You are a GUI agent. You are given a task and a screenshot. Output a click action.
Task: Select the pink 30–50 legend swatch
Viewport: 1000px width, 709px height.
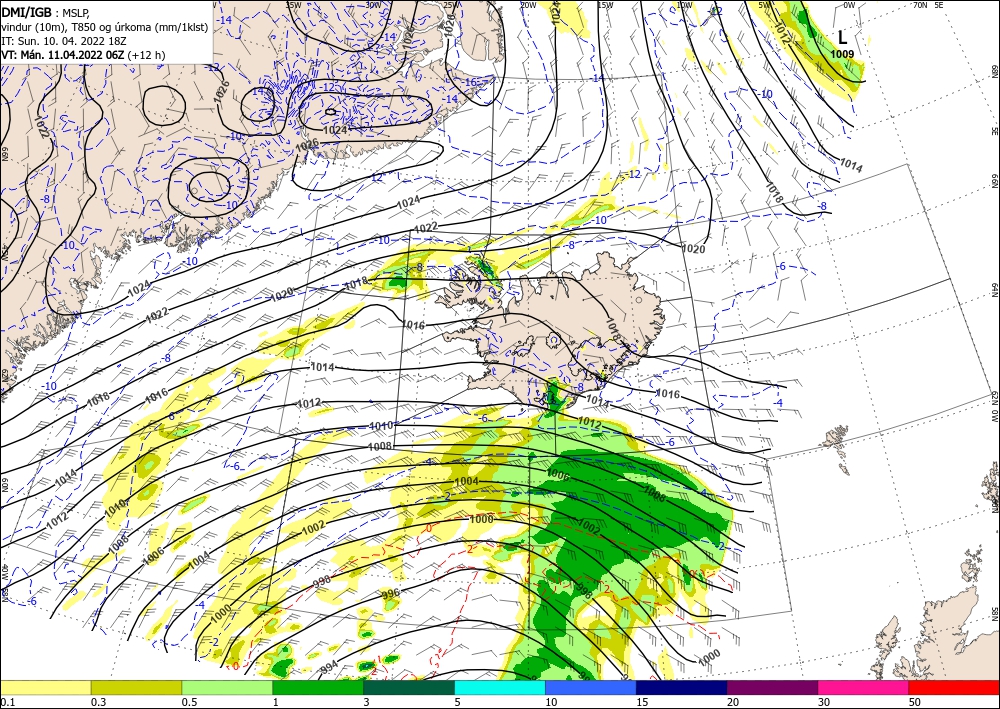864,687
